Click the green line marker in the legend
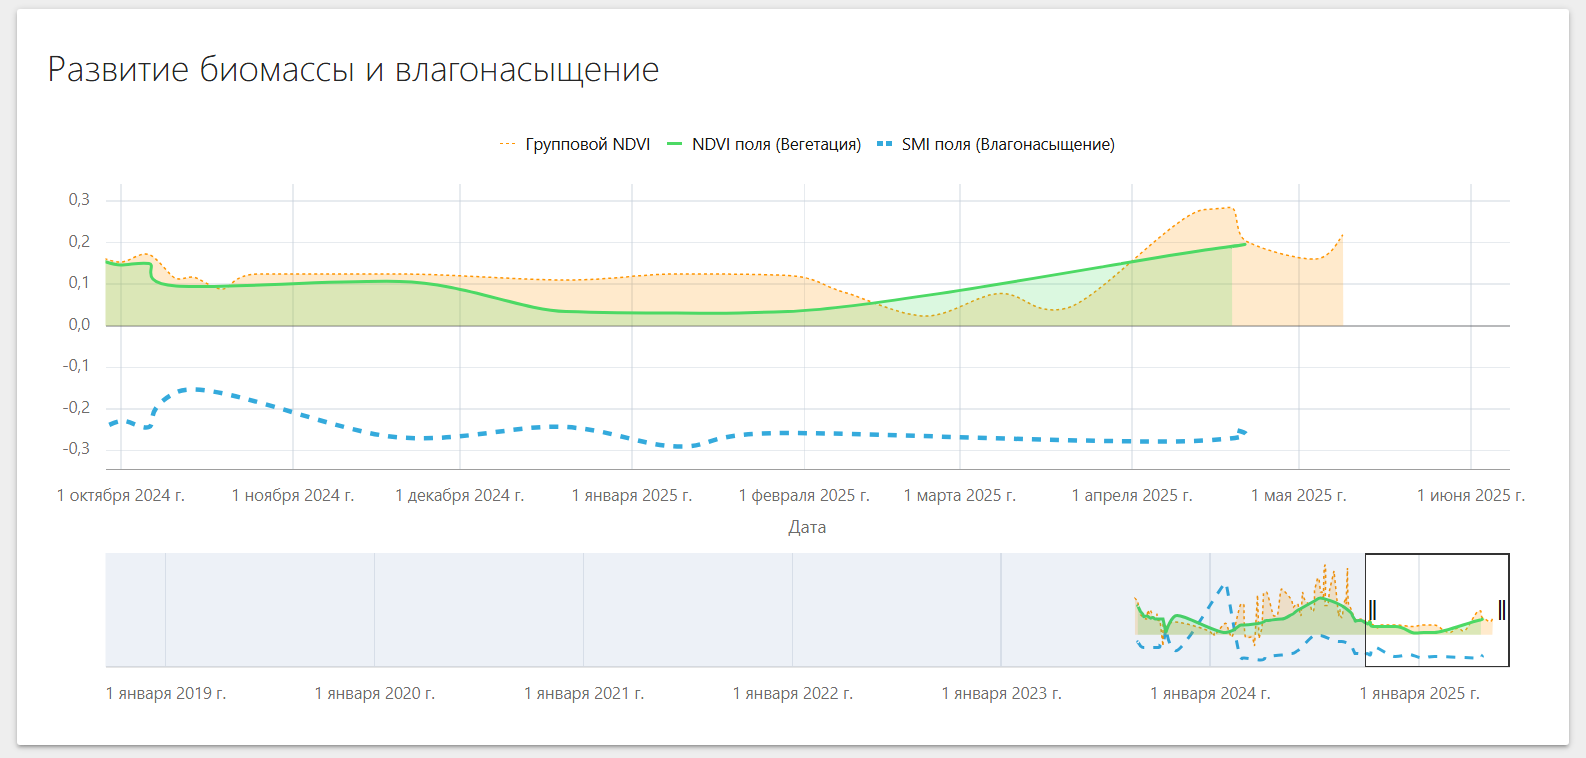Image resolution: width=1586 pixels, height=758 pixels. click(x=674, y=145)
